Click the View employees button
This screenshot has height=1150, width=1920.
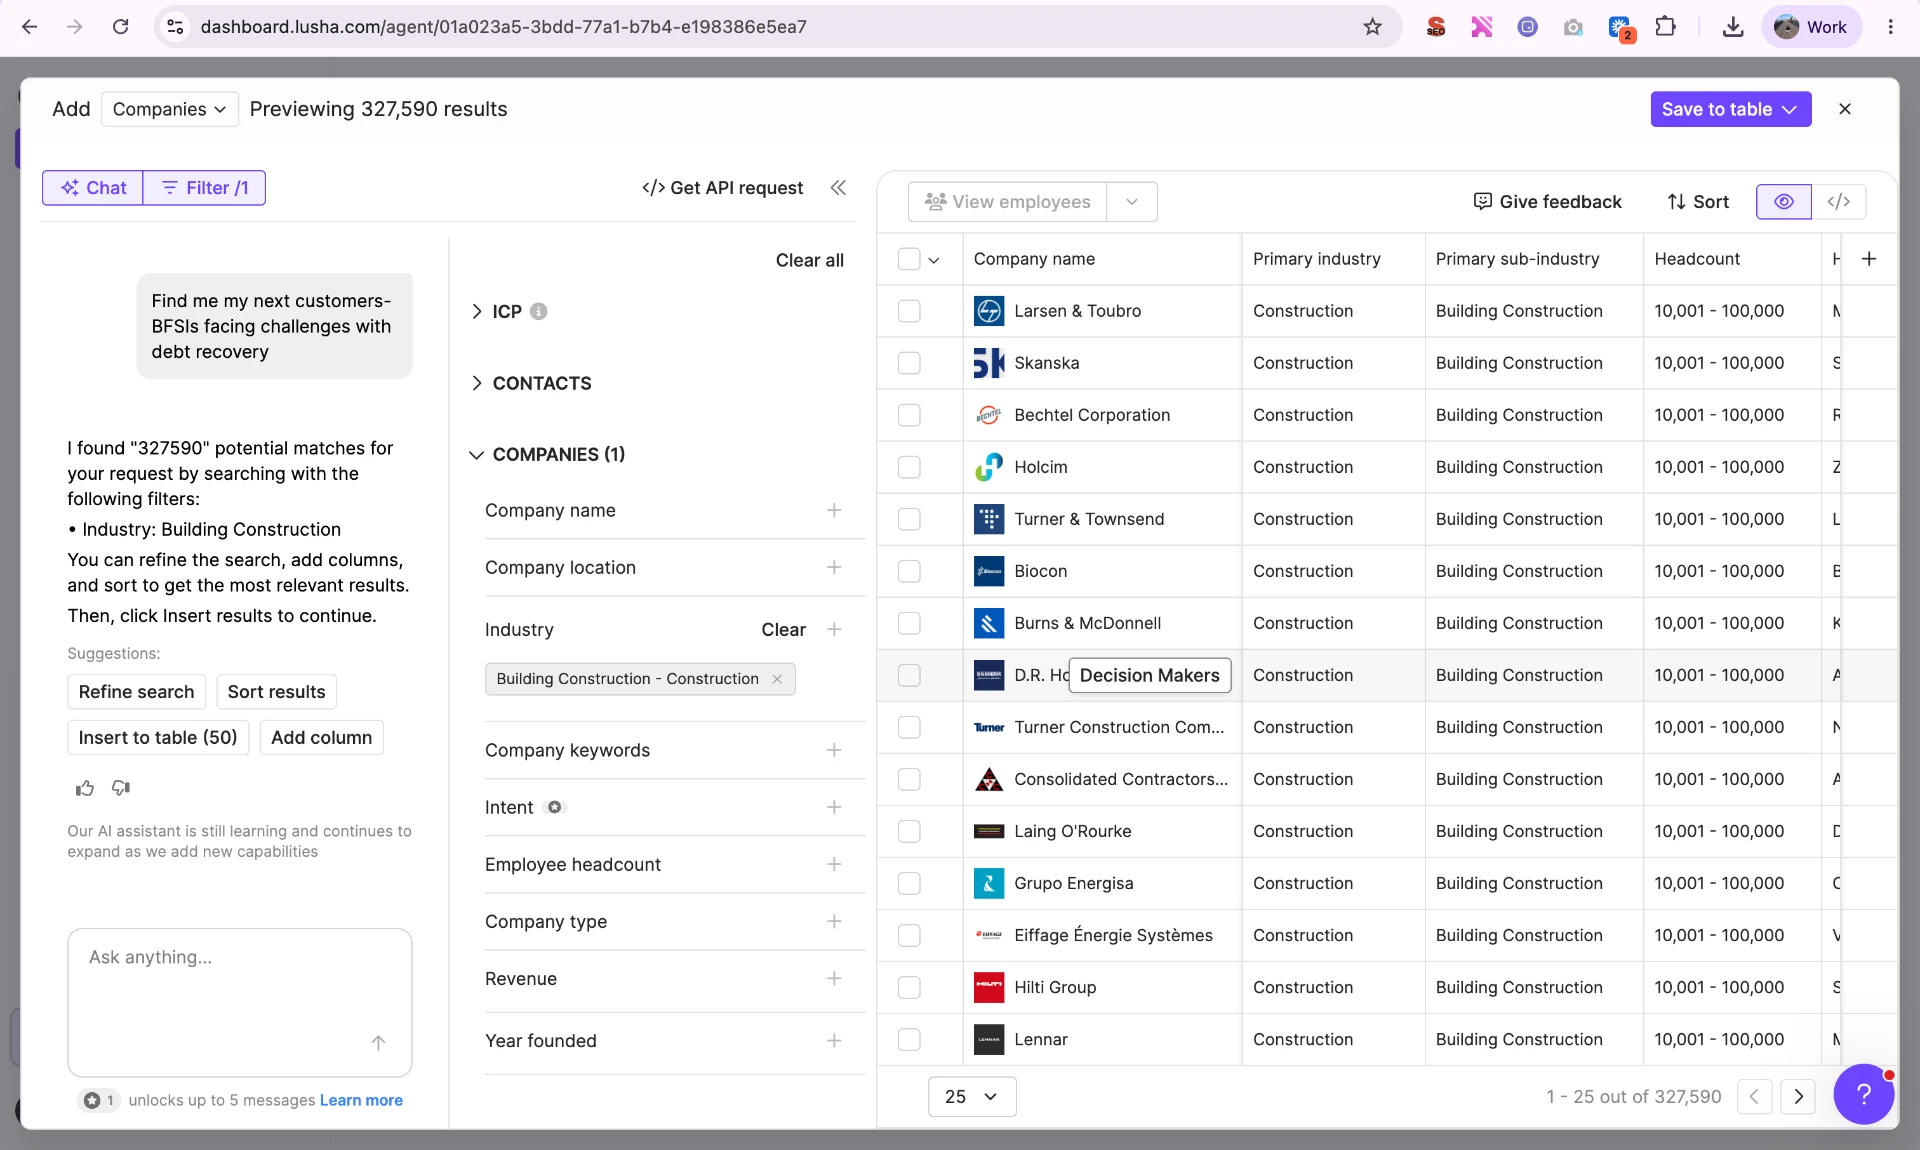coord(1008,202)
